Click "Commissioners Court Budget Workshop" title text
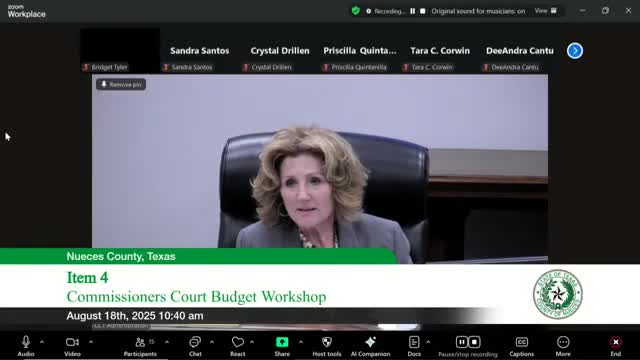 pyautogui.click(x=196, y=297)
